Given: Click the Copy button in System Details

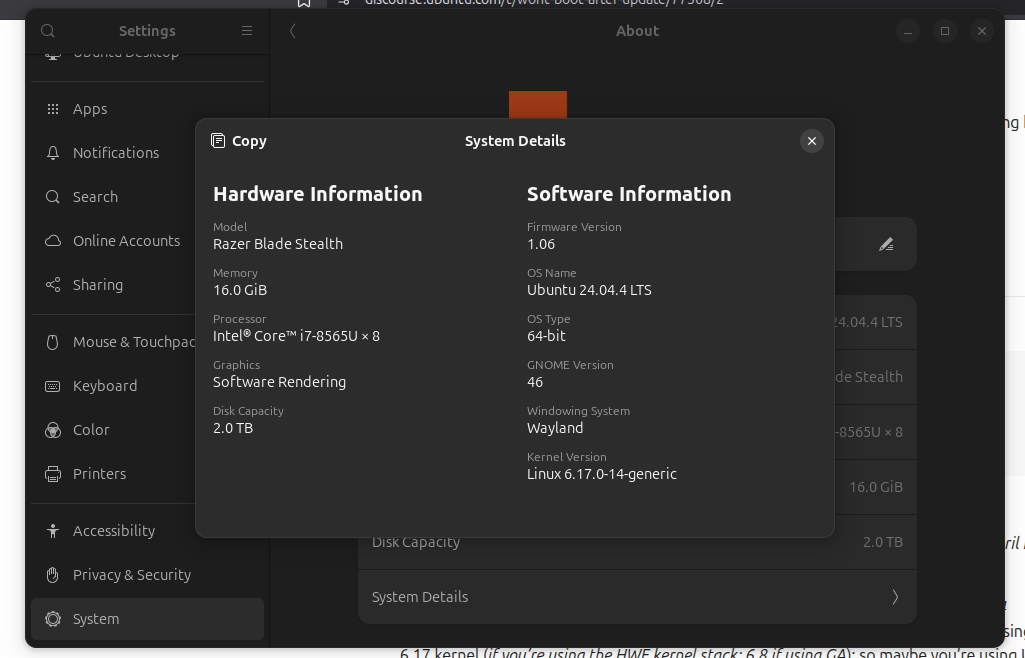Looking at the screenshot, I should click(x=239, y=141).
